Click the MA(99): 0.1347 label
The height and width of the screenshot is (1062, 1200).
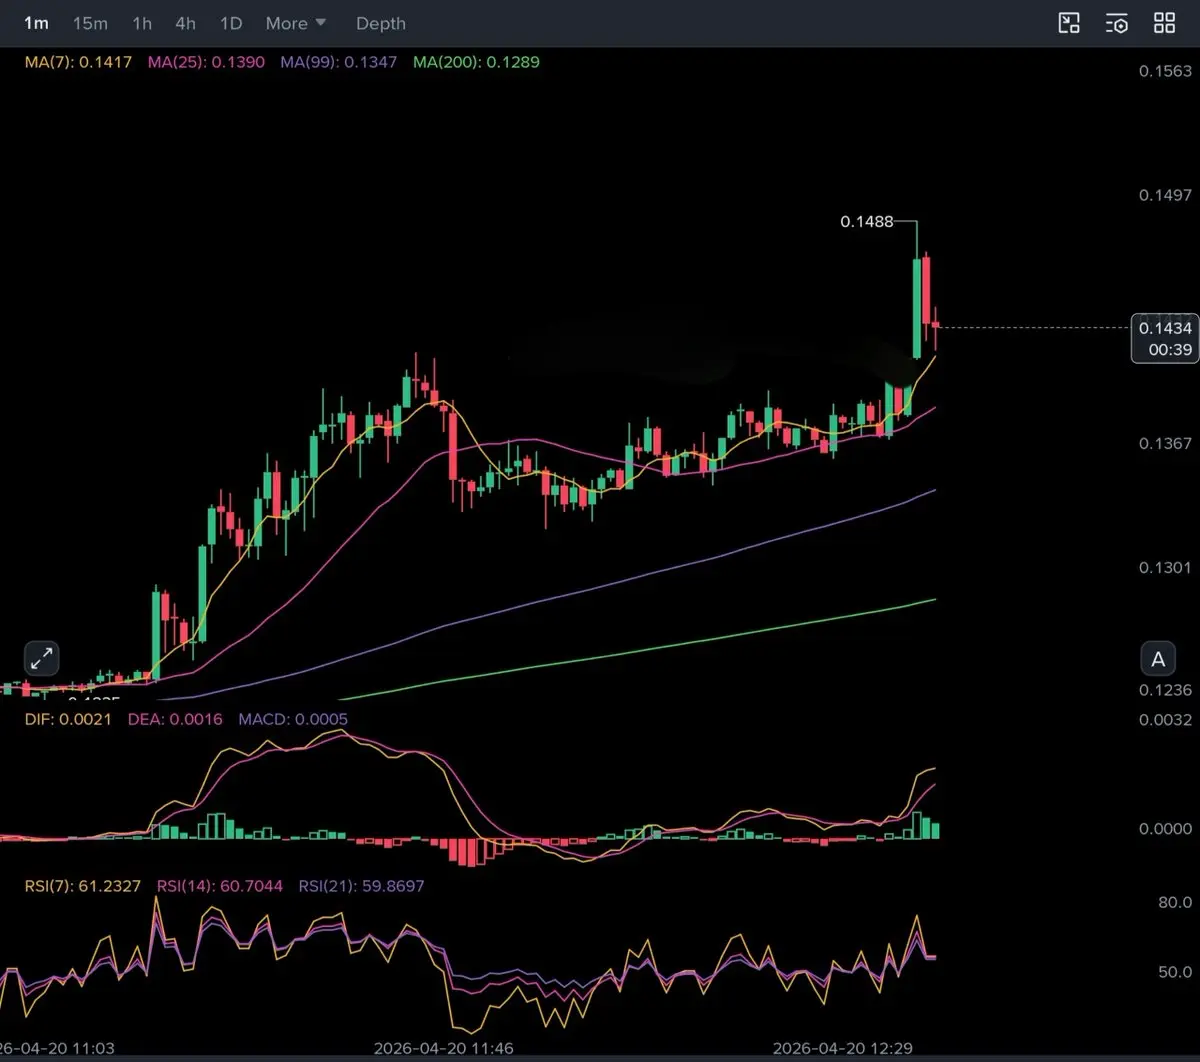coord(338,62)
